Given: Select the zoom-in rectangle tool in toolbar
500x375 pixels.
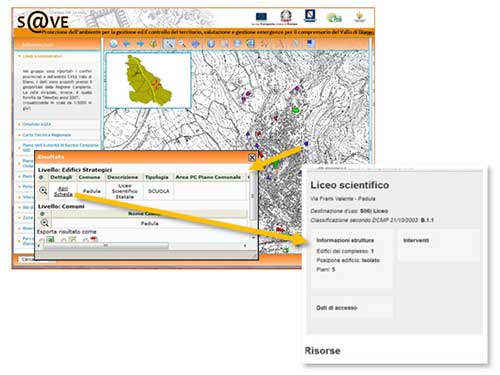Looking at the screenshot, I should (x=169, y=44).
